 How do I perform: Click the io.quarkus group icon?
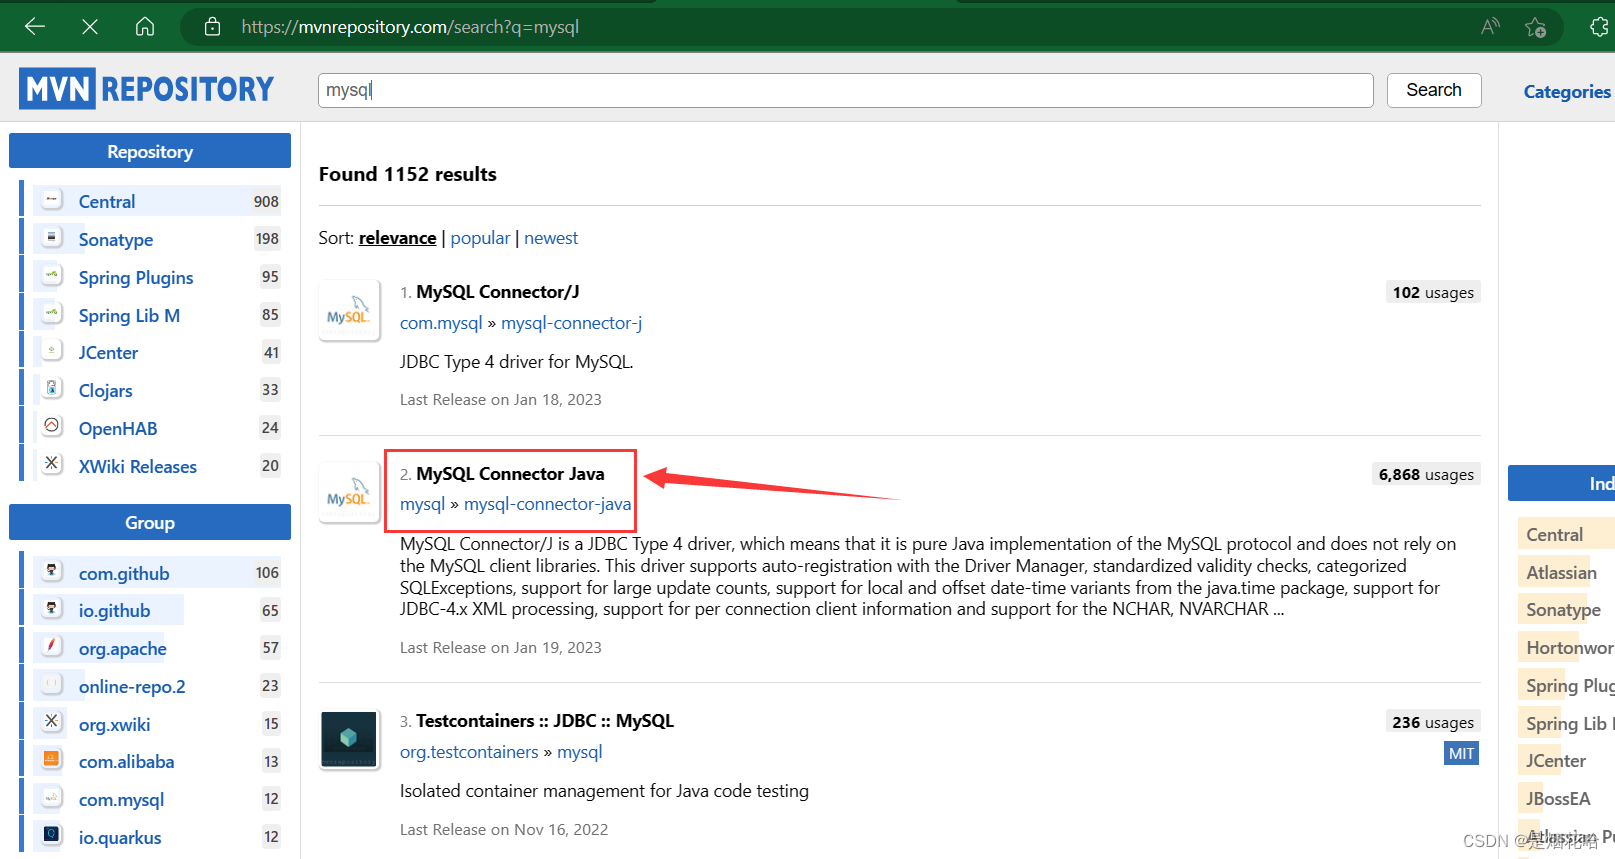(x=52, y=836)
